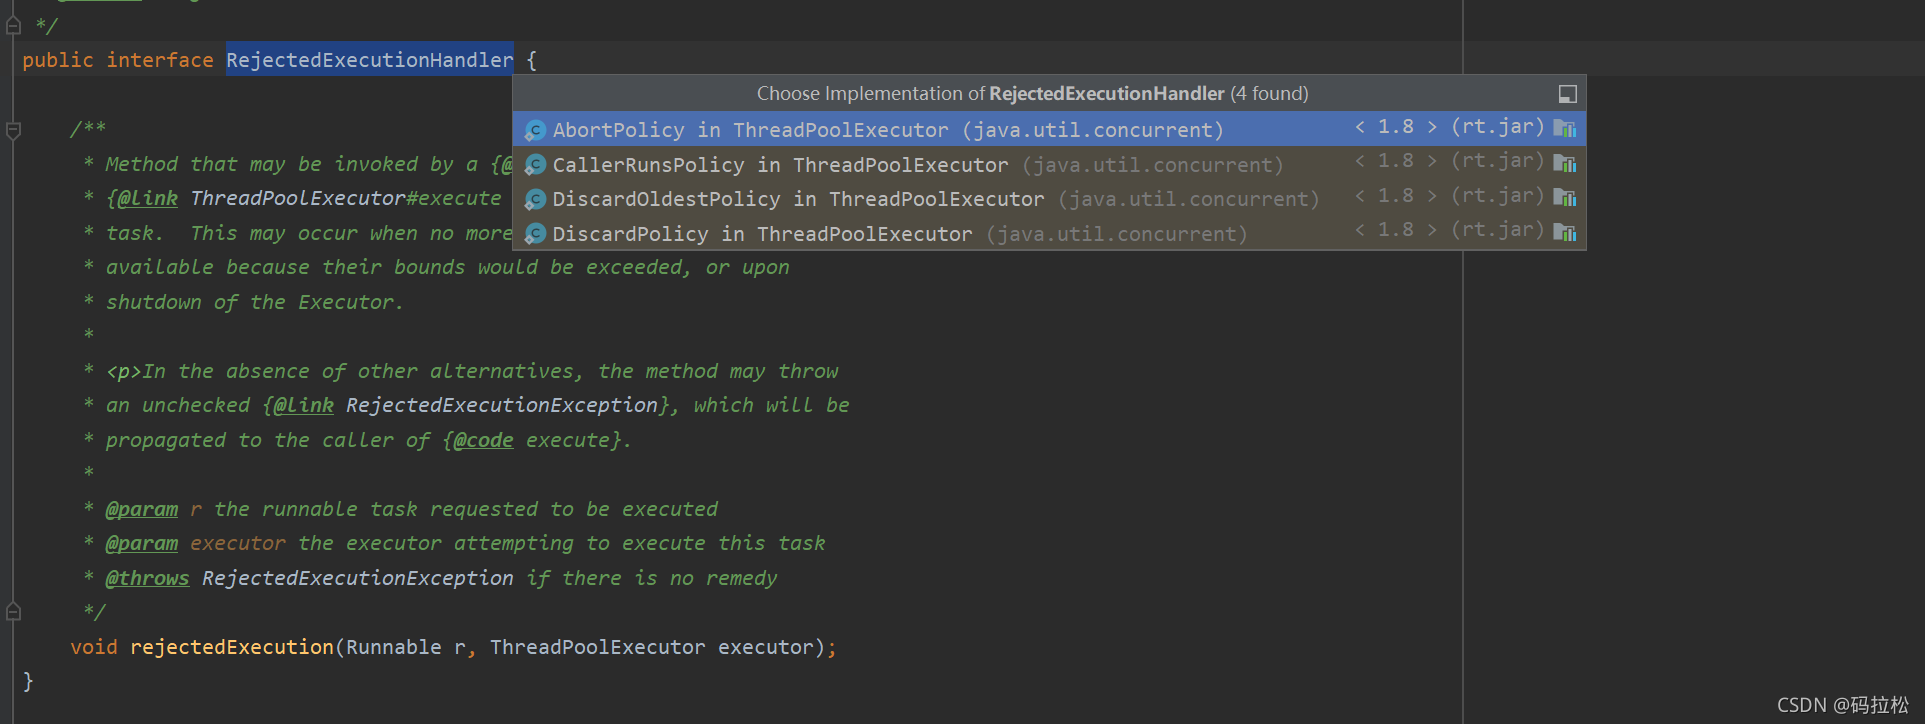Select CallerRunsPolicy implementation row
Viewport: 1925px width, 724px height.
pyautogui.click(x=1049, y=164)
